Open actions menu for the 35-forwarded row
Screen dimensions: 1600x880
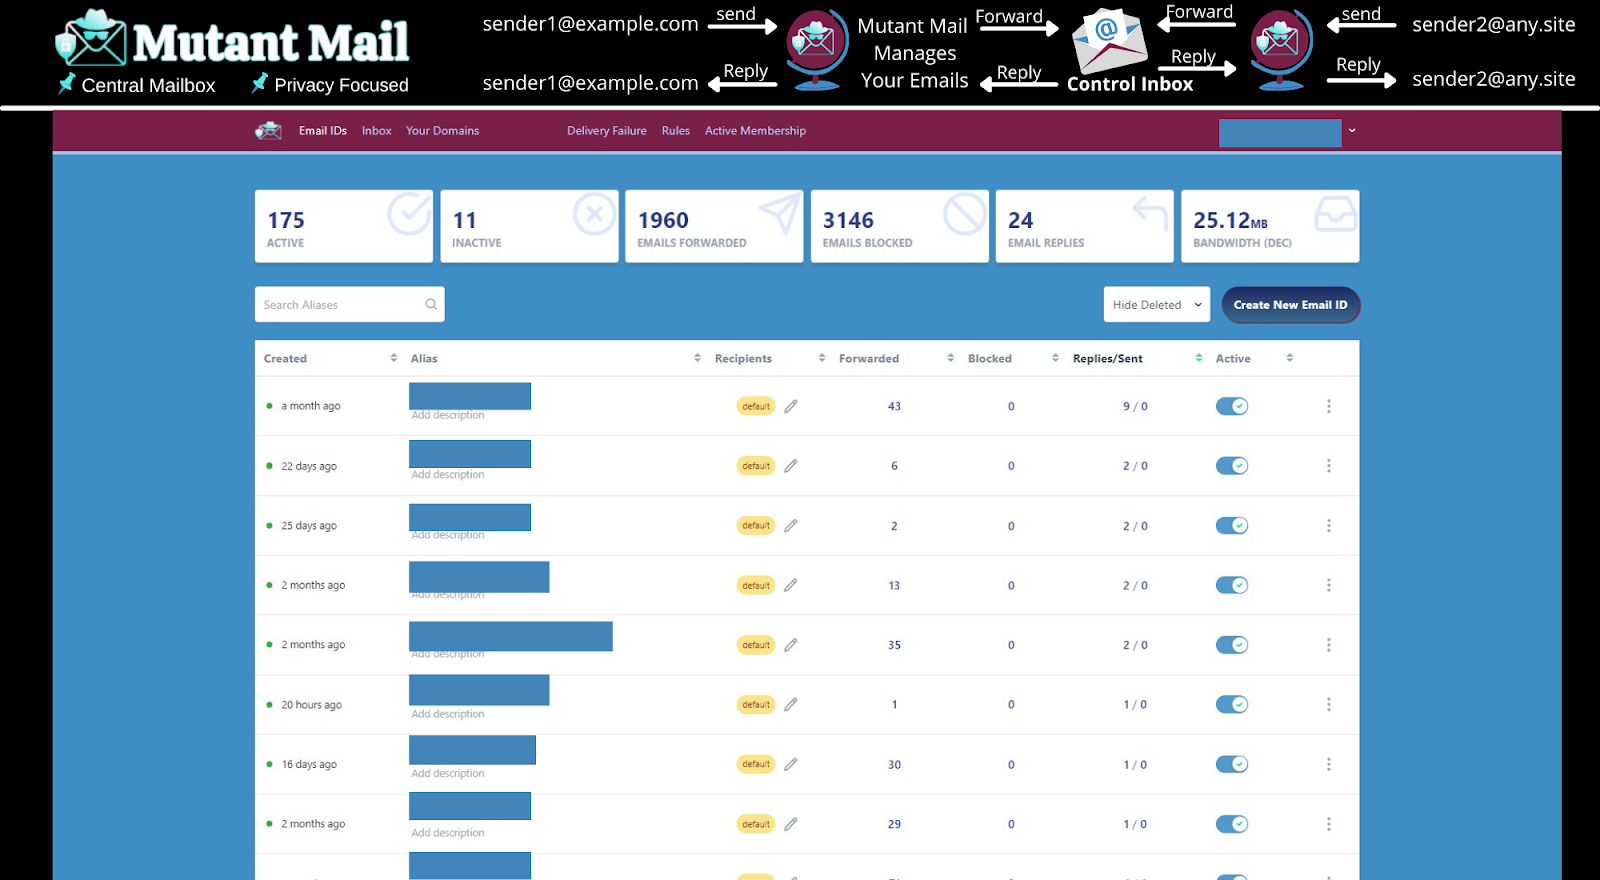click(x=1329, y=645)
